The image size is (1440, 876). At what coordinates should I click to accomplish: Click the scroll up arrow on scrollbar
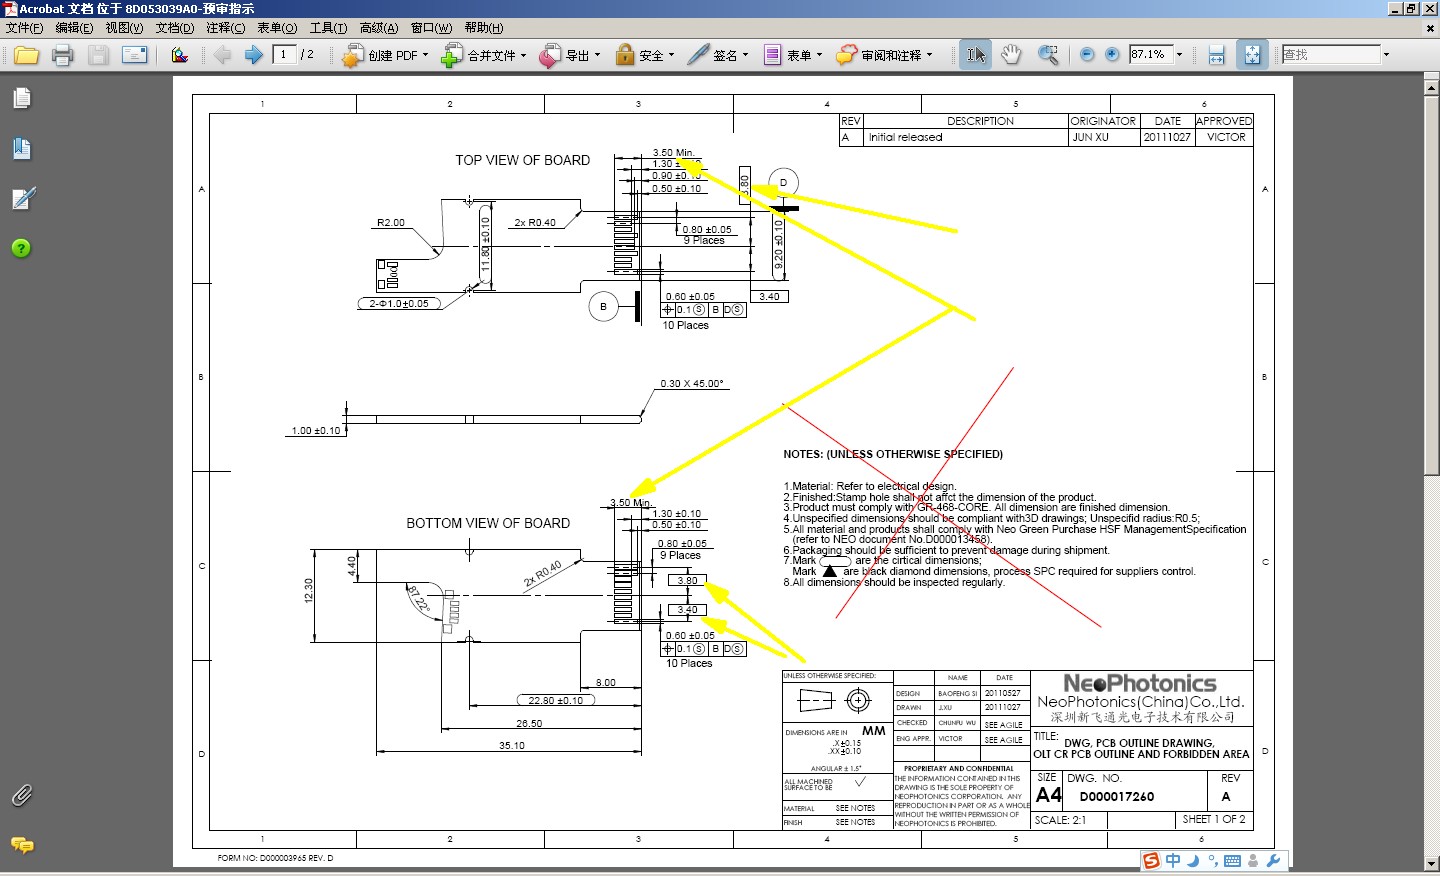tap(1431, 86)
